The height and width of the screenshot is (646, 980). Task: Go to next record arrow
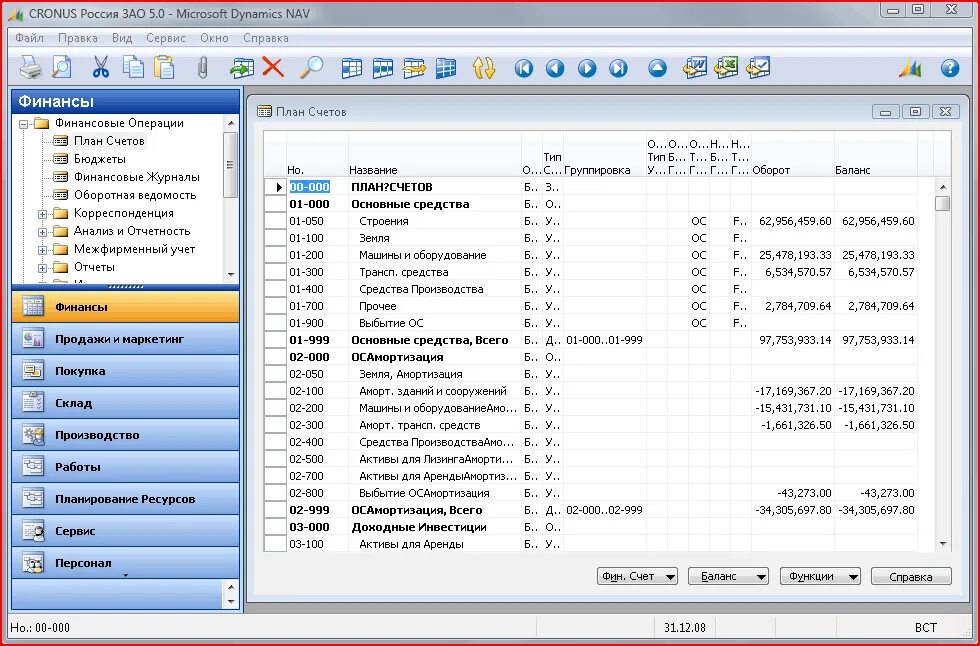tap(586, 67)
